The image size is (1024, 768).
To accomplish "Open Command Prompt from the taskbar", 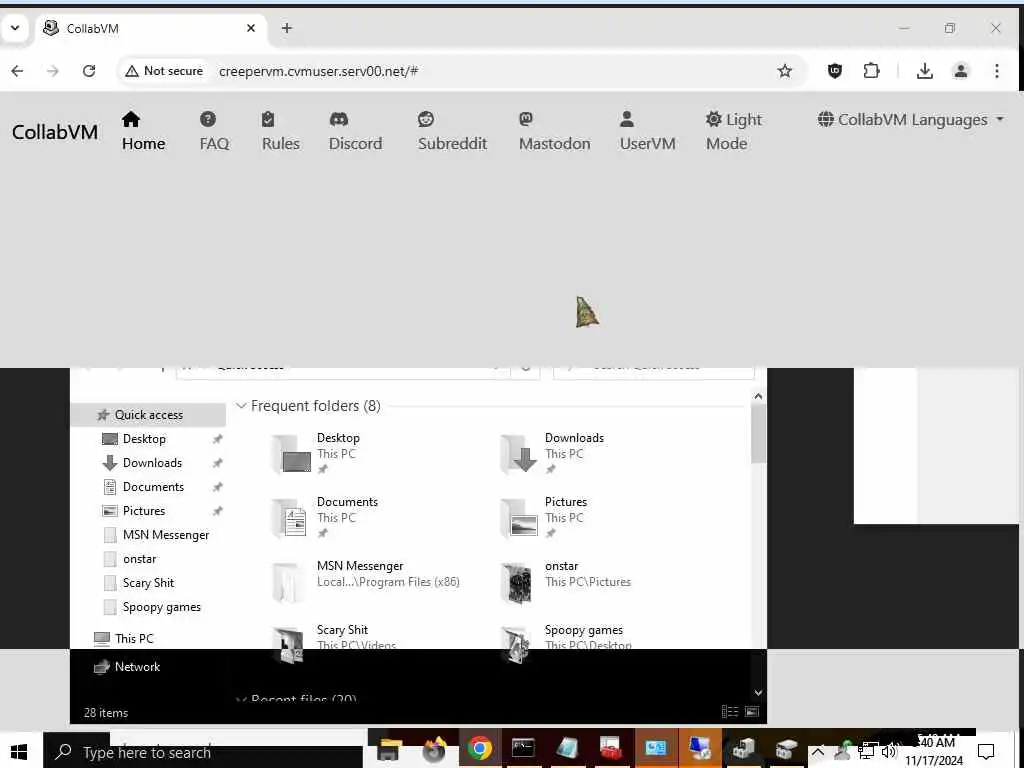I will [523, 748].
